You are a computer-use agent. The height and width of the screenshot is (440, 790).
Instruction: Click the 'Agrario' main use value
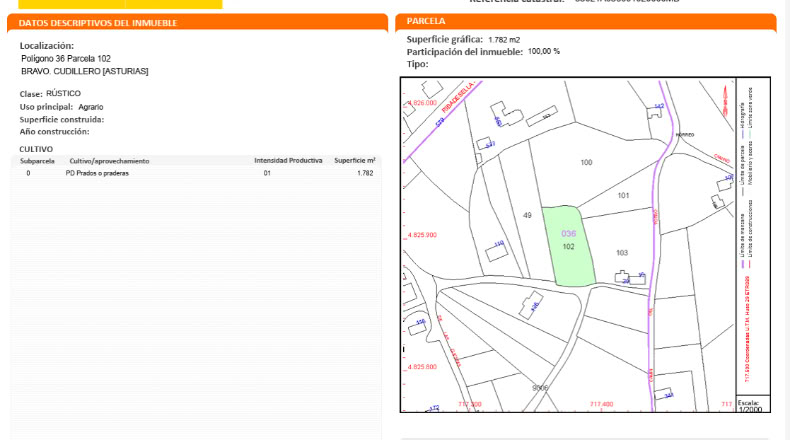coord(91,107)
